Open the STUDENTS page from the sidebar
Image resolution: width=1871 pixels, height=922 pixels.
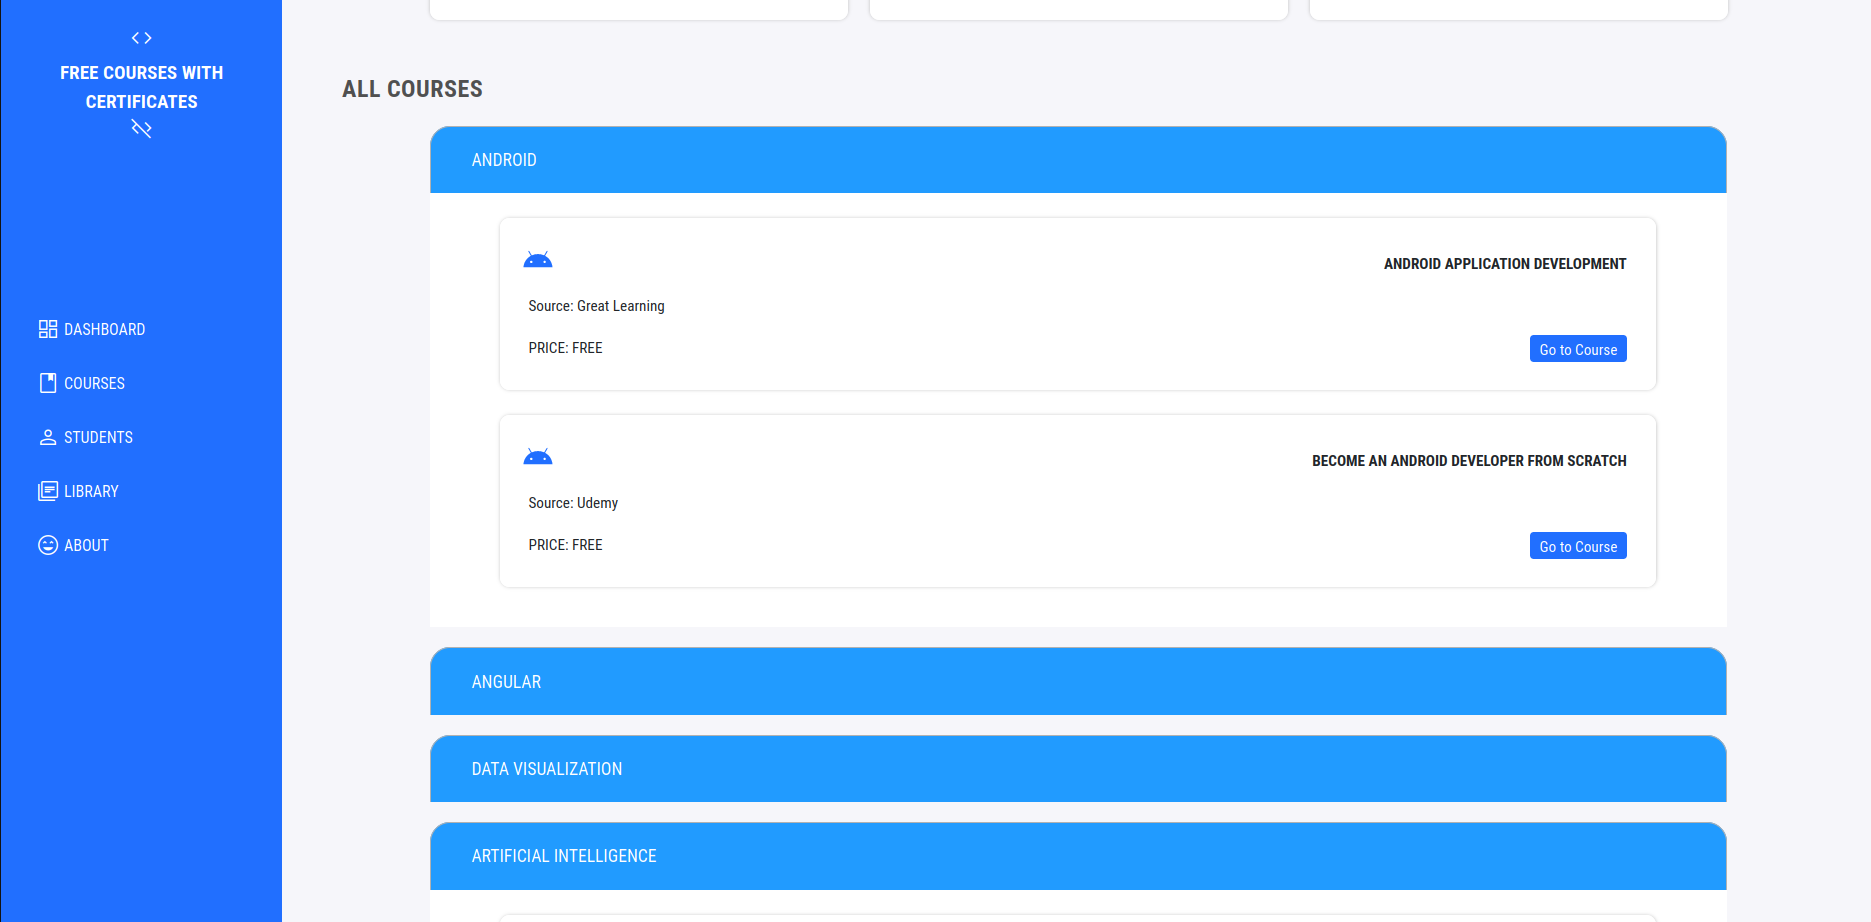click(98, 436)
